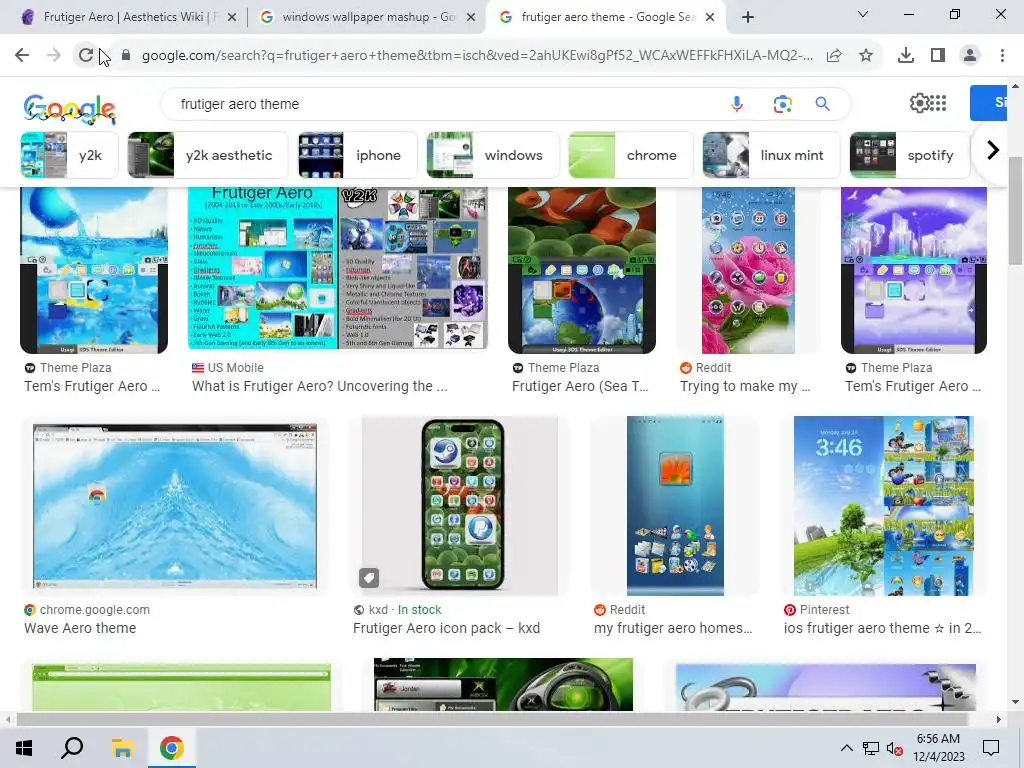Screen dimensions: 1024x768
Task: Open the 'Wave Aero theme' title link
Action: (x=80, y=628)
